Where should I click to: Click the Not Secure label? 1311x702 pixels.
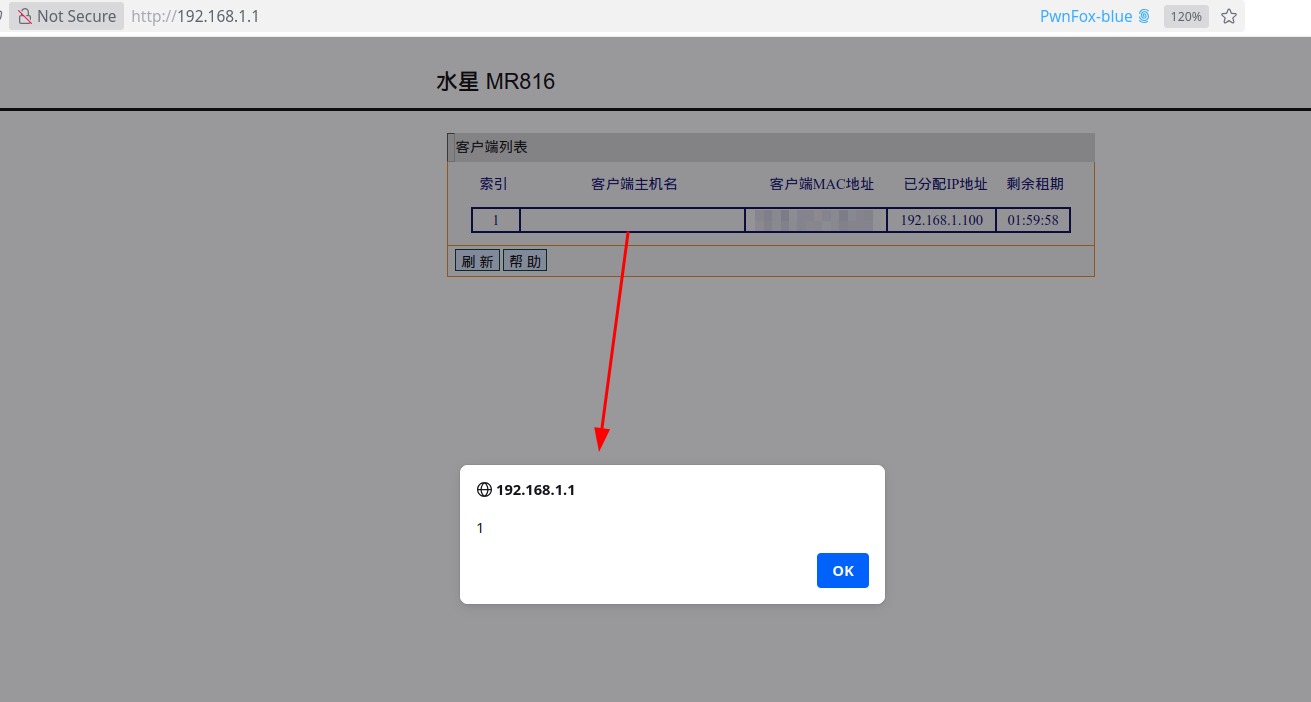tap(76, 16)
